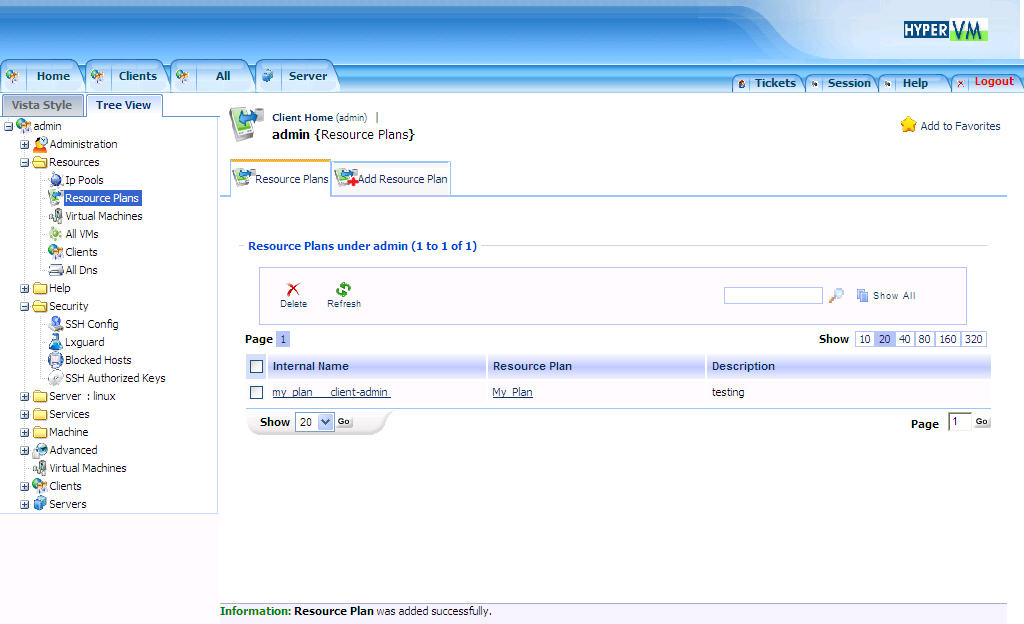Click the search text input field
Image resolution: width=1024 pixels, height=624 pixels.
[772, 295]
